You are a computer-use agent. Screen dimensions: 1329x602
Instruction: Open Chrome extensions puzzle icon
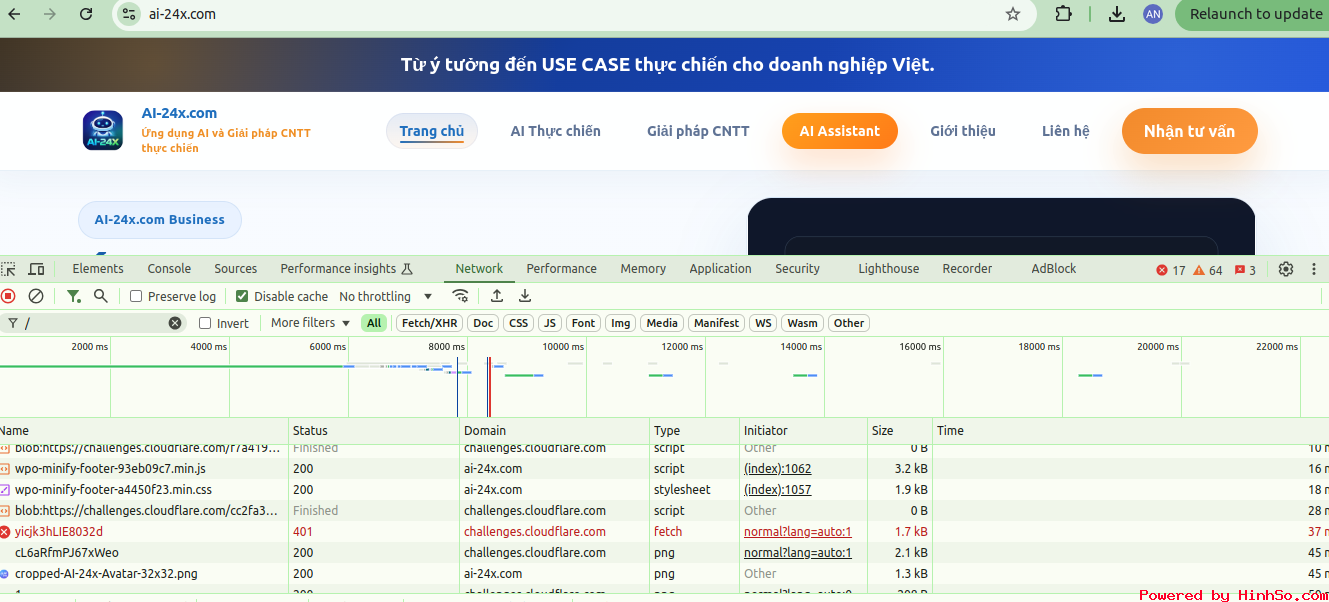[x=1064, y=14]
